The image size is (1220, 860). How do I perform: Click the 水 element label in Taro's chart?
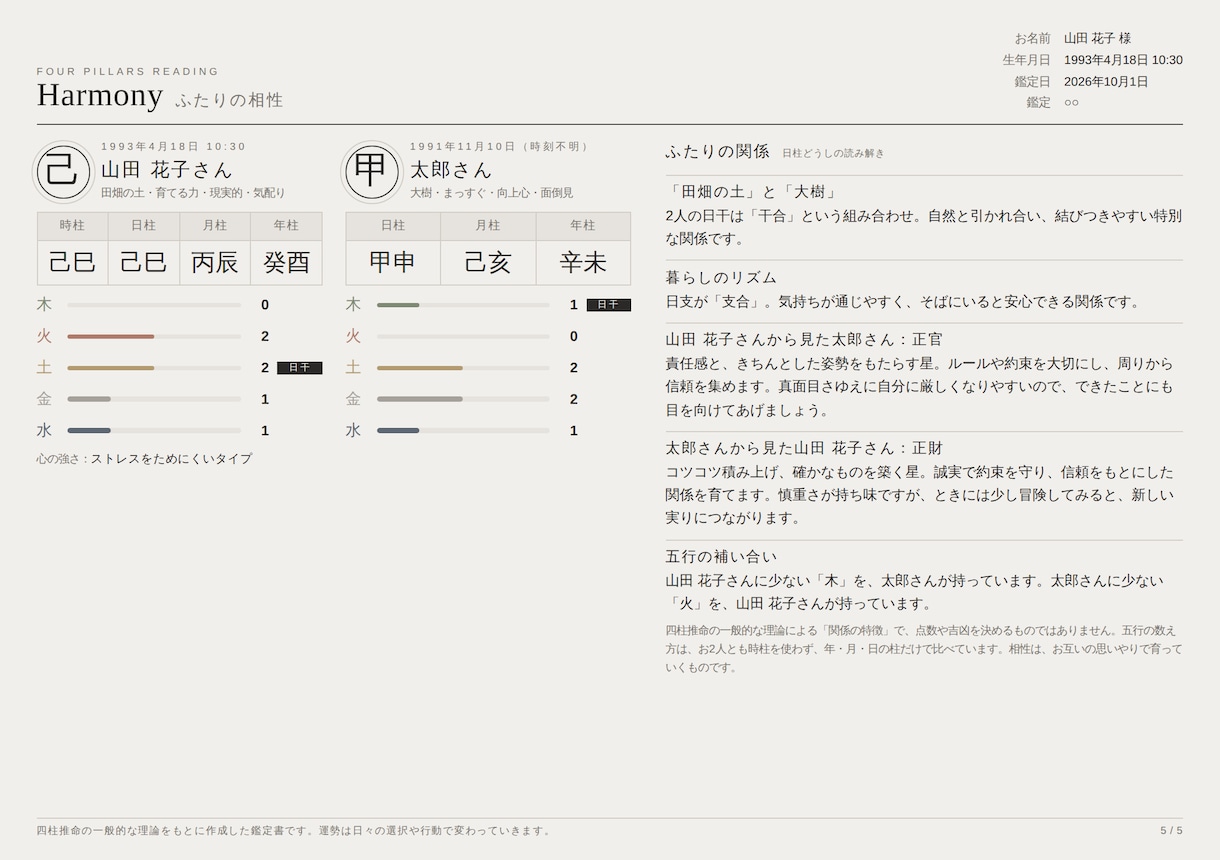(x=353, y=430)
